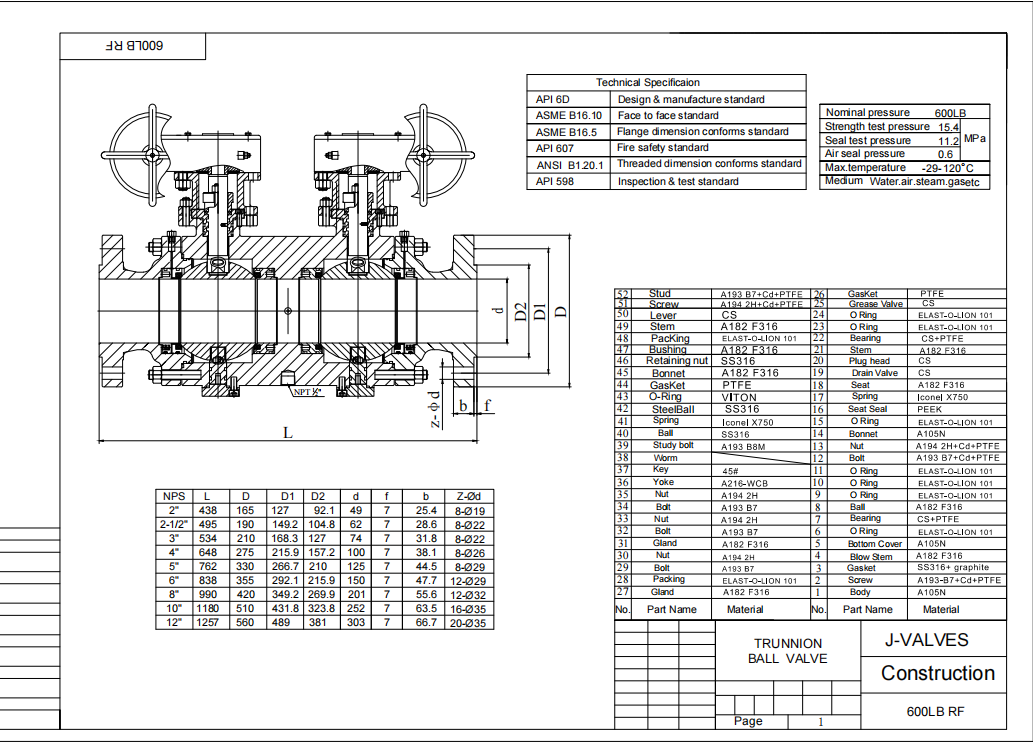The height and width of the screenshot is (742, 1033).
Task: Click the 'NPT ½"' callout on drawing
Action: click(x=308, y=391)
